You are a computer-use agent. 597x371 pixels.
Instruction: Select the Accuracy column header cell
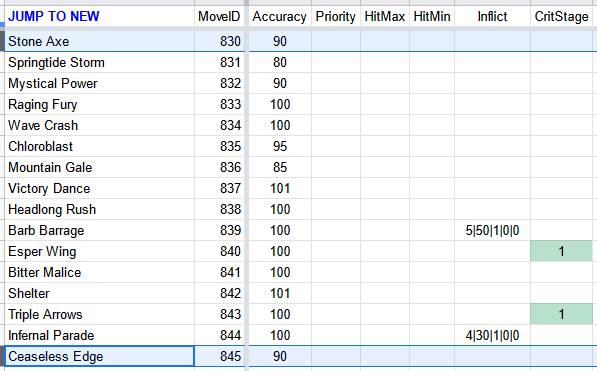(x=280, y=16)
